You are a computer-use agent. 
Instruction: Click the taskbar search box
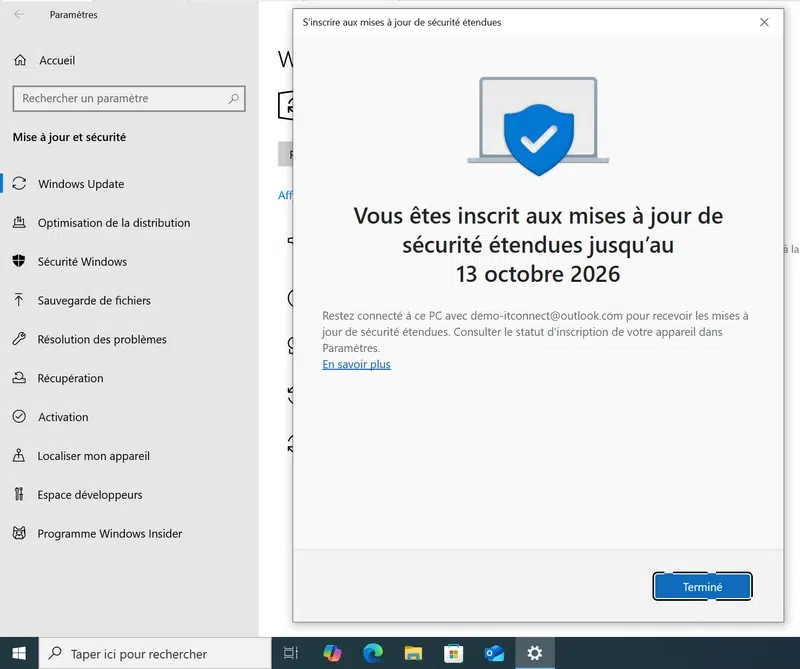point(155,653)
